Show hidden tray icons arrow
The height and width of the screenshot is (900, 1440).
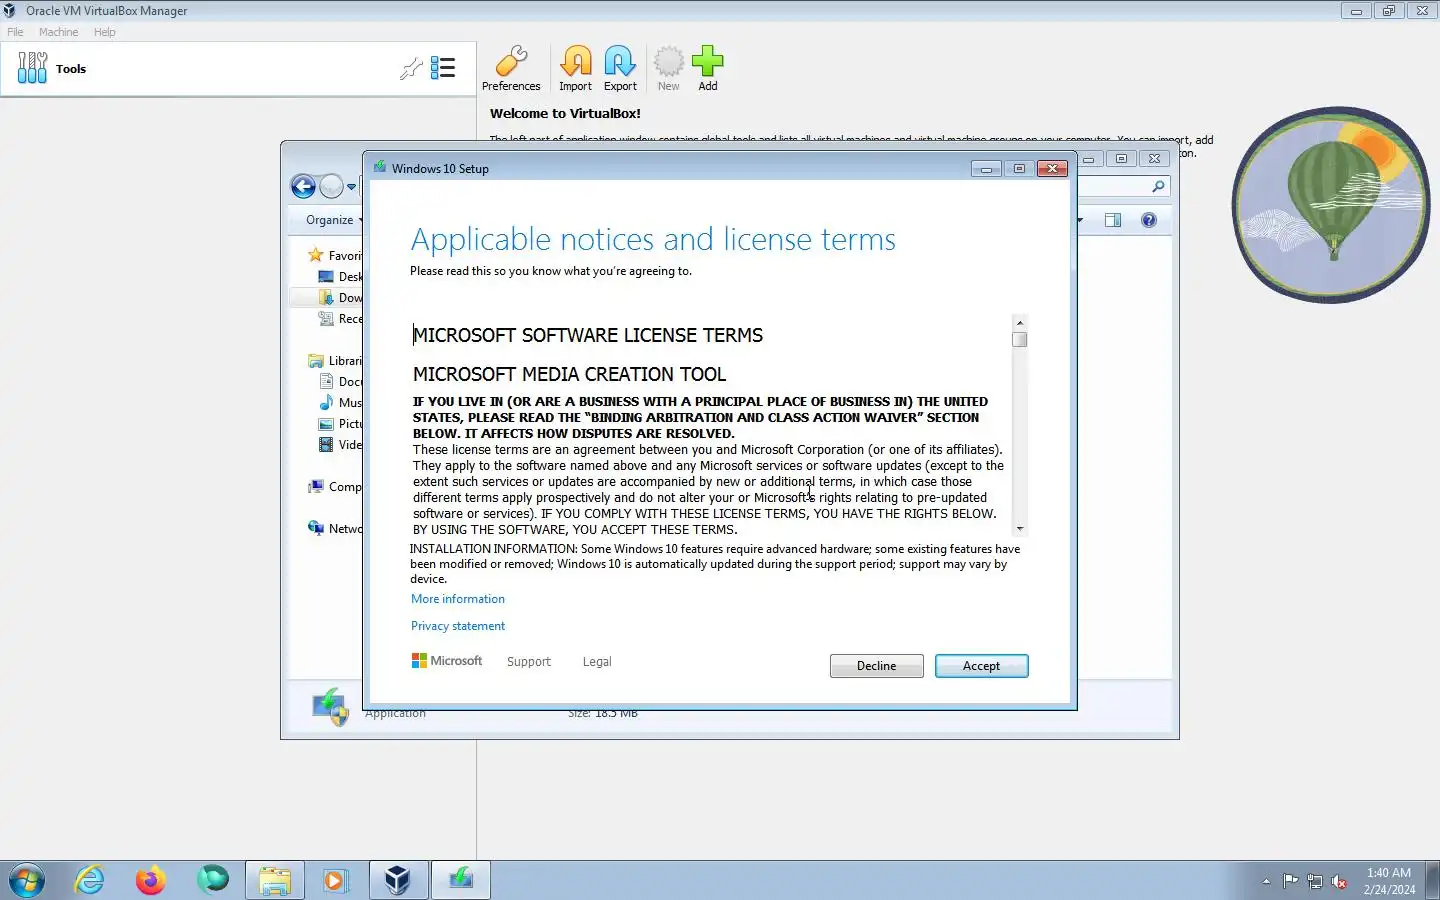1266,881
